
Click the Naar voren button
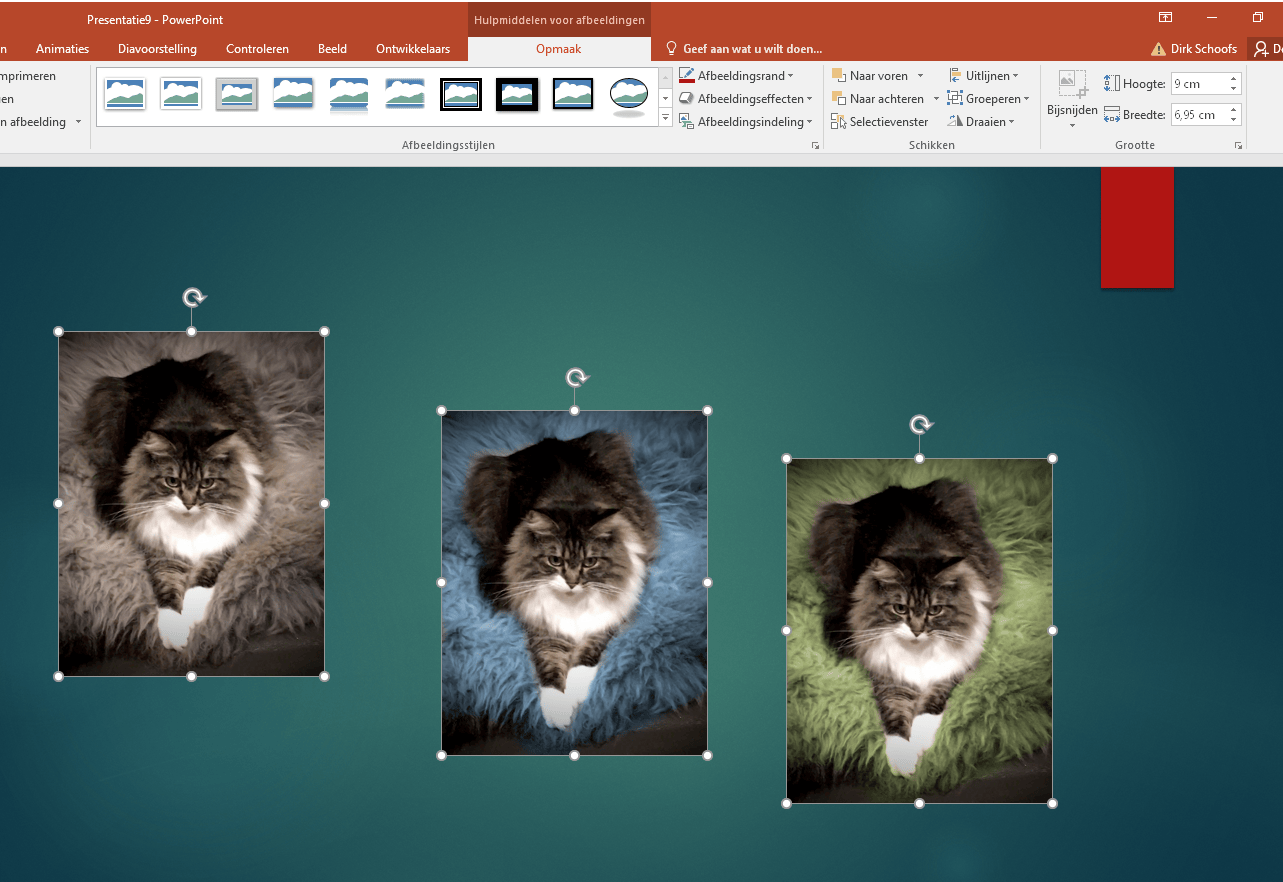870,76
